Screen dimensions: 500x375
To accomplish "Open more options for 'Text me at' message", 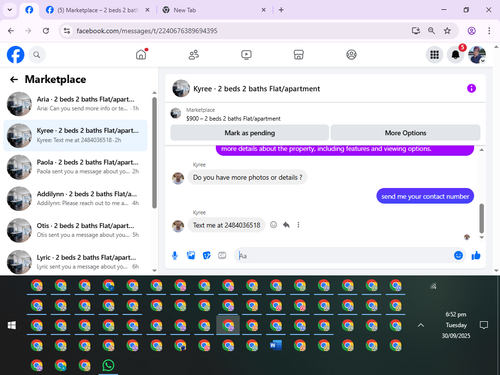I will pos(298,225).
